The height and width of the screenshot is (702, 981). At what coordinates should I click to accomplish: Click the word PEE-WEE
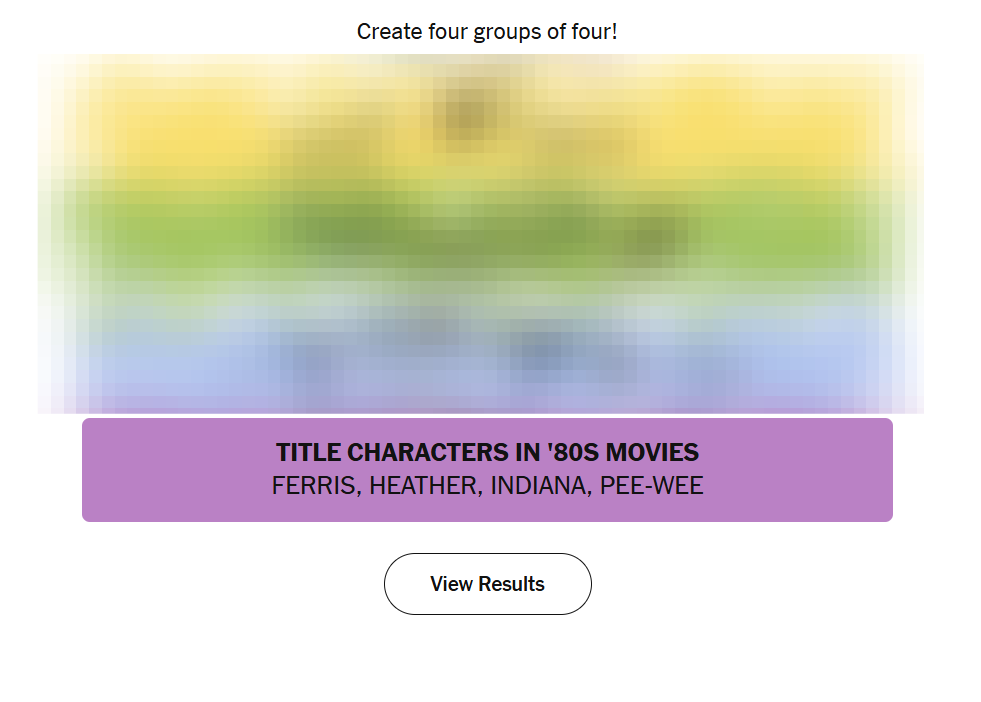click(x=652, y=487)
